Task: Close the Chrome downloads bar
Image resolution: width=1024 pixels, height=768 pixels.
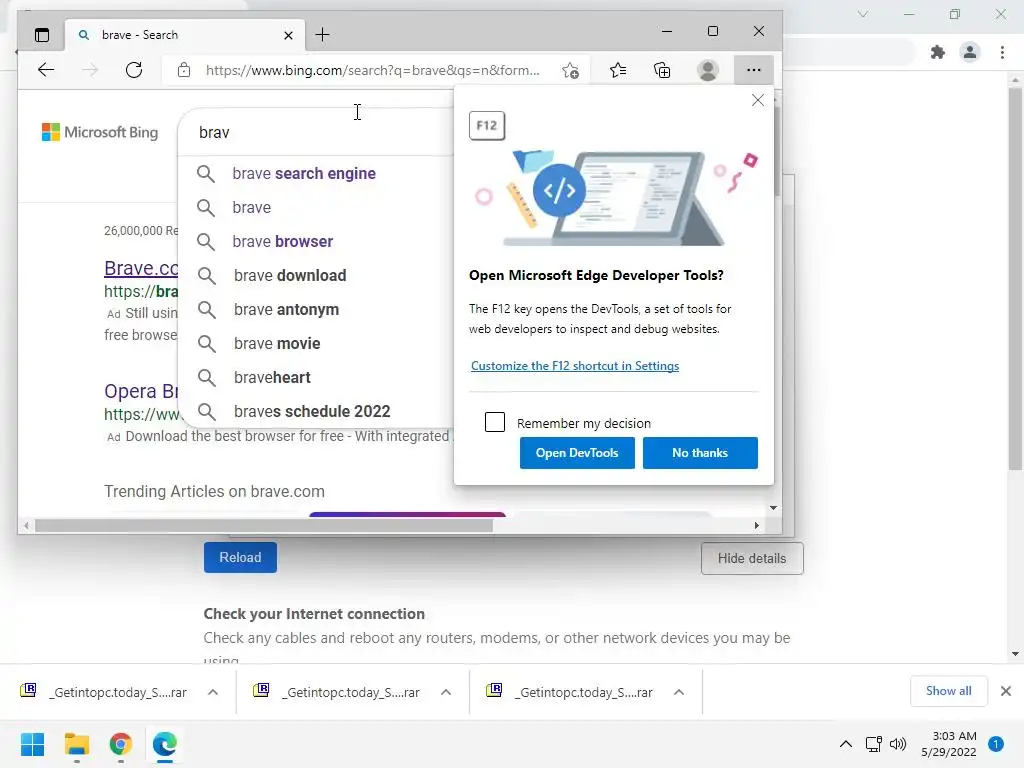Action: pyautogui.click(x=1006, y=691)
